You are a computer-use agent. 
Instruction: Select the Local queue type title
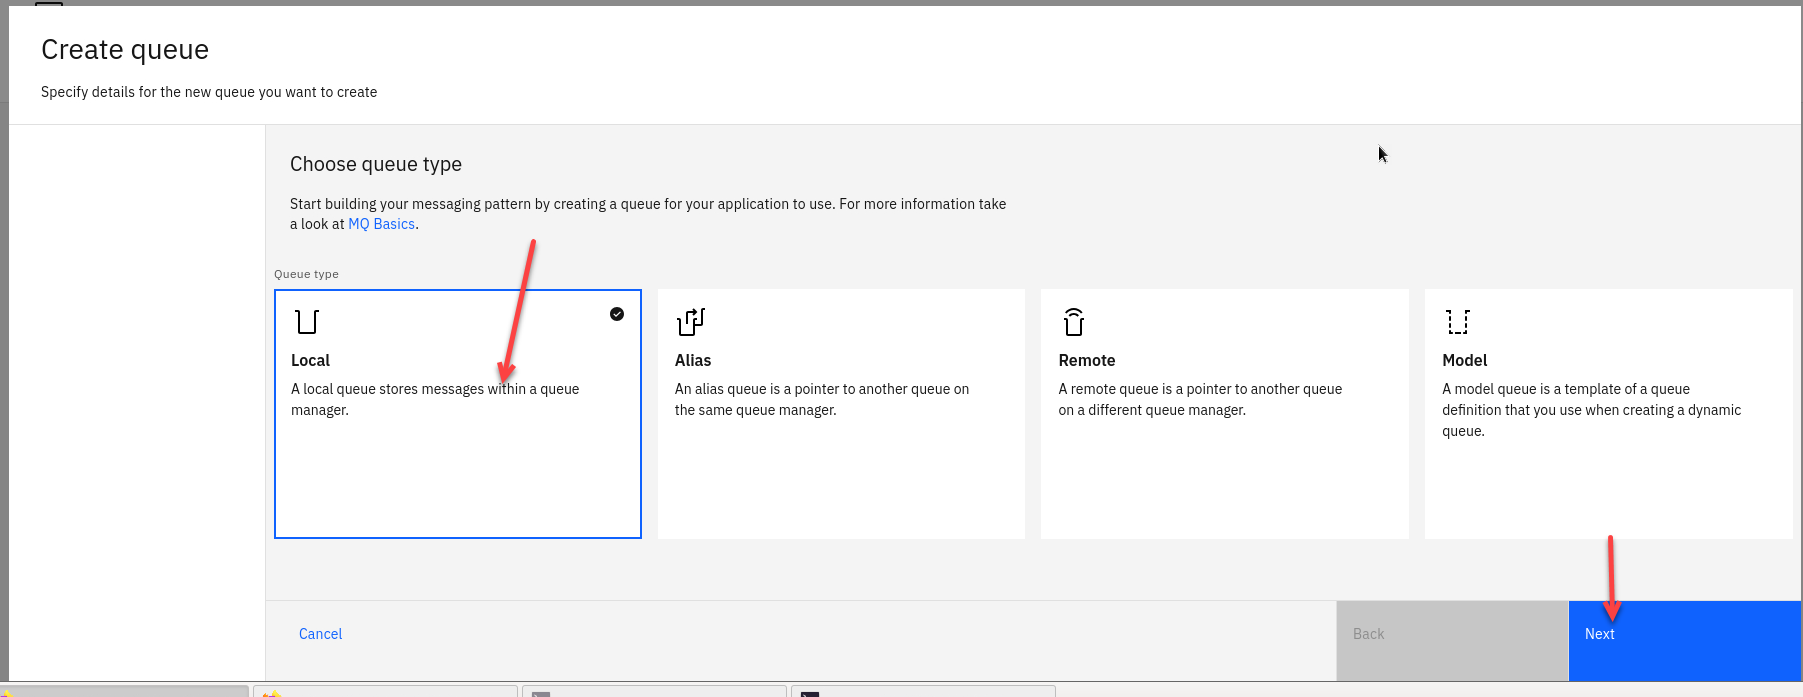(x=310, y=360)
